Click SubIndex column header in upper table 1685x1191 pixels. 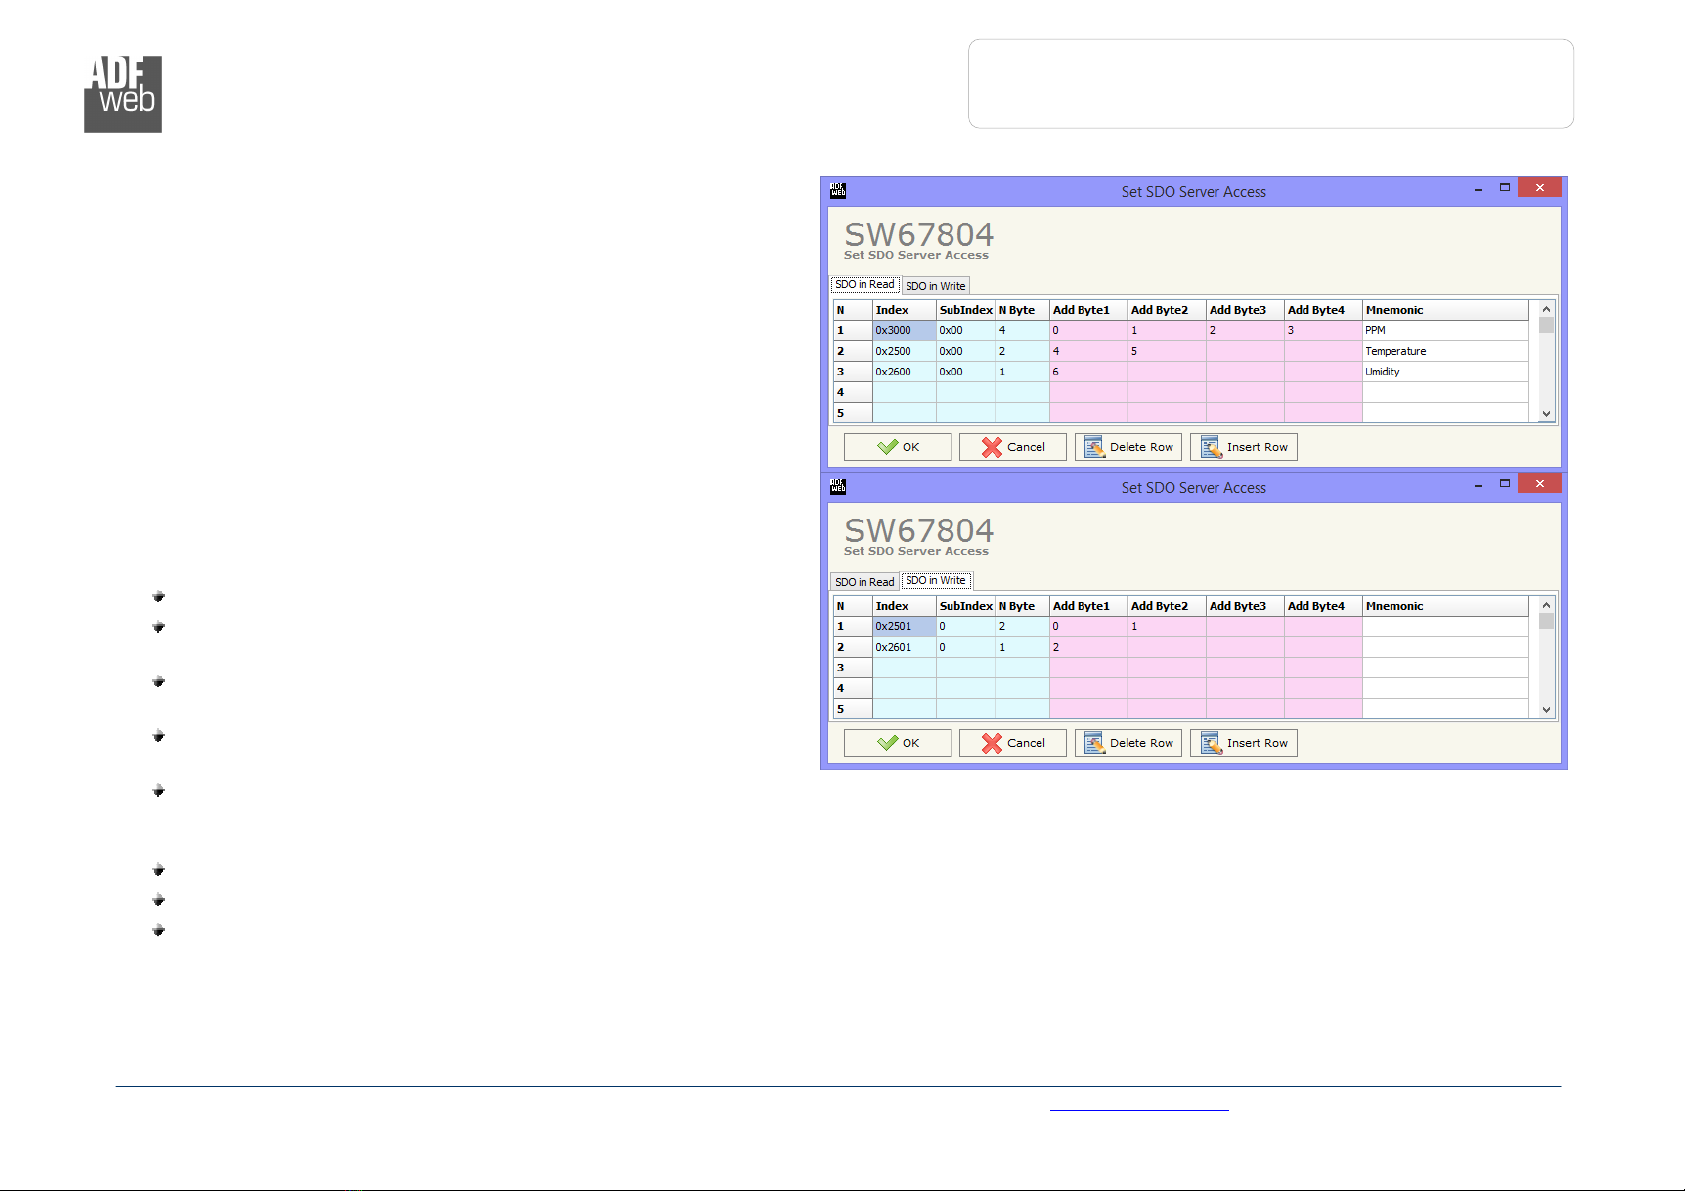(x=966, y=310)
